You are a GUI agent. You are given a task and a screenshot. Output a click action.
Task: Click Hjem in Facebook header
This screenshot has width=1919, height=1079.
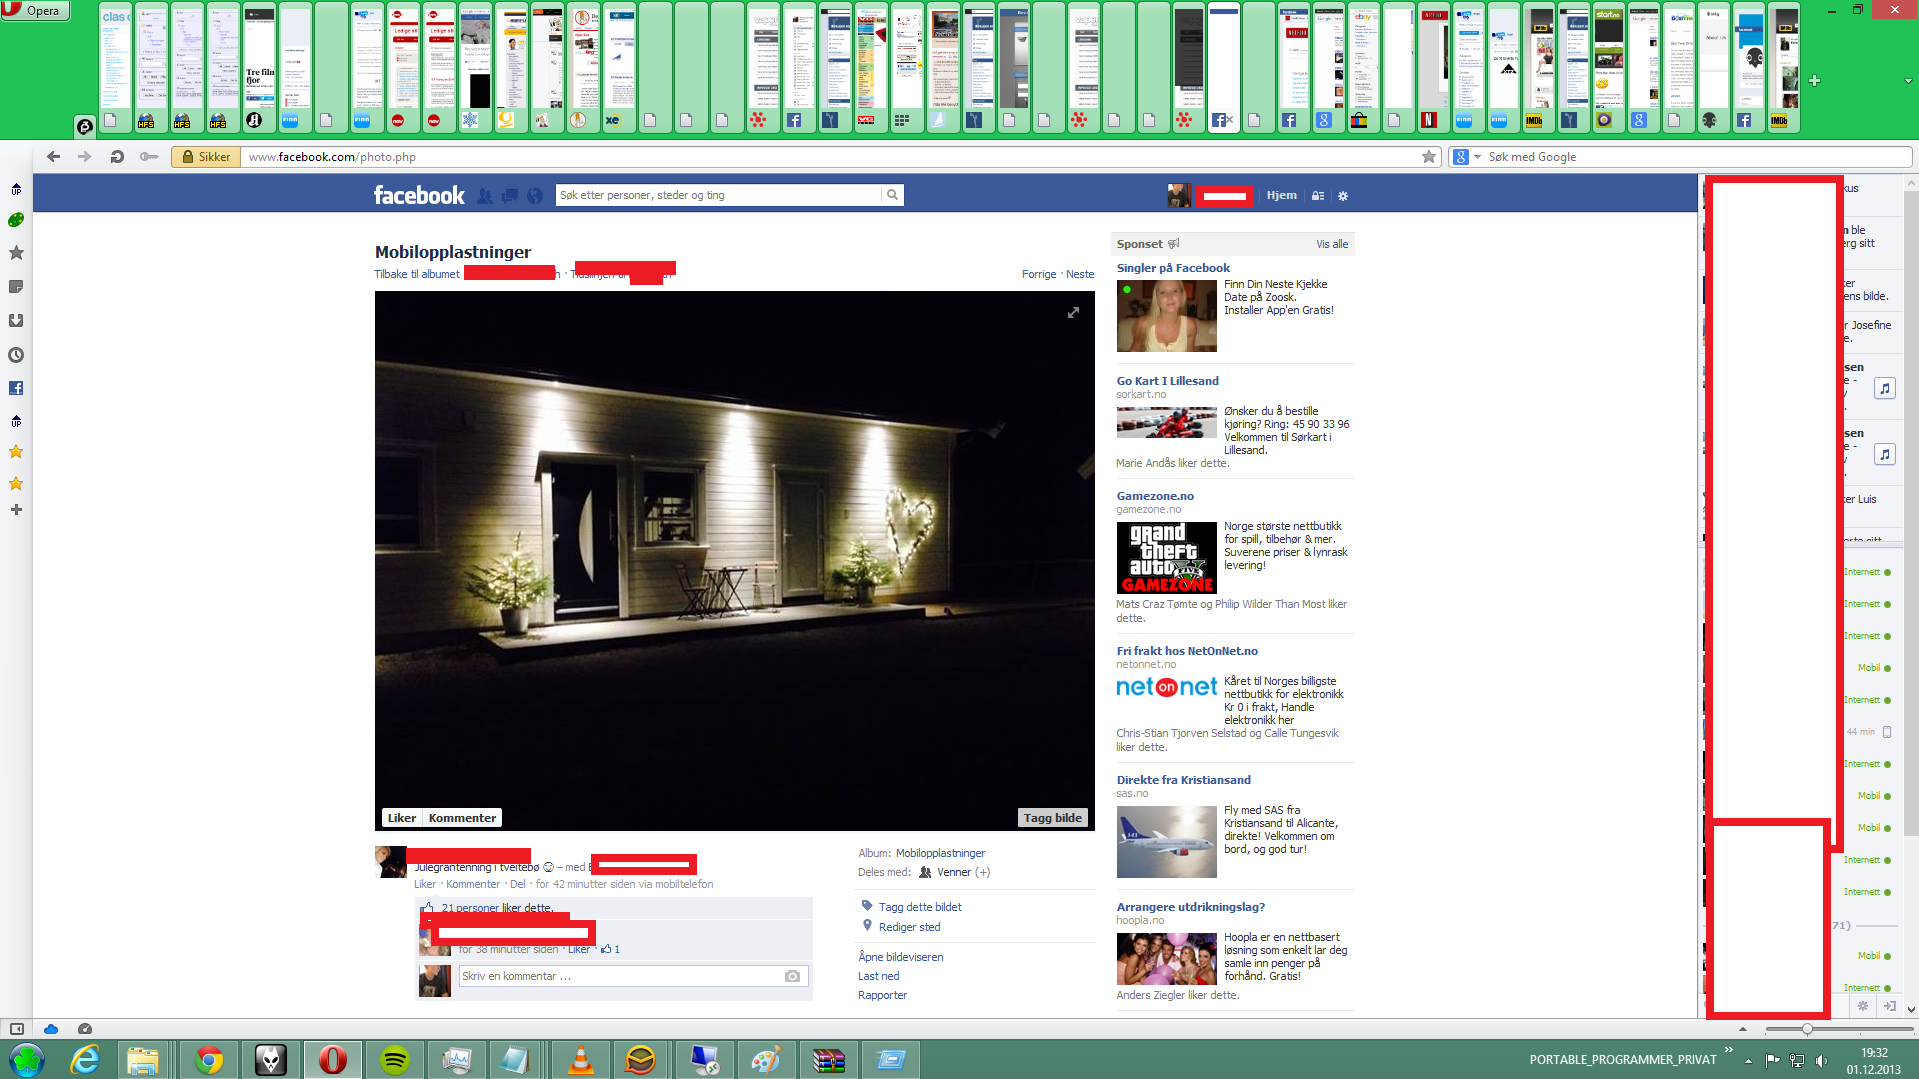(x=1281, y=196)
